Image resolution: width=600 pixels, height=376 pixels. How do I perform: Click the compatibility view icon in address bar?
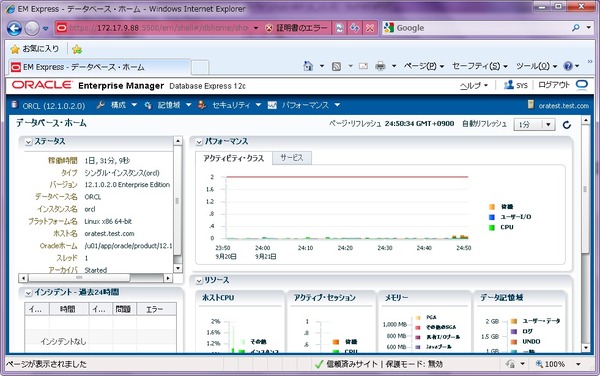pos(339,28)
